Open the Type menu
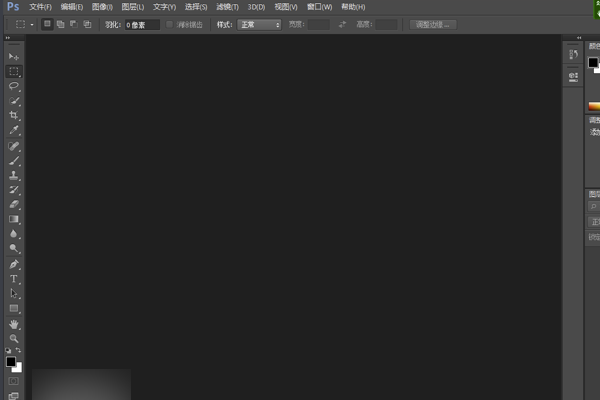The image size is (600, 400). pos(165,7)
